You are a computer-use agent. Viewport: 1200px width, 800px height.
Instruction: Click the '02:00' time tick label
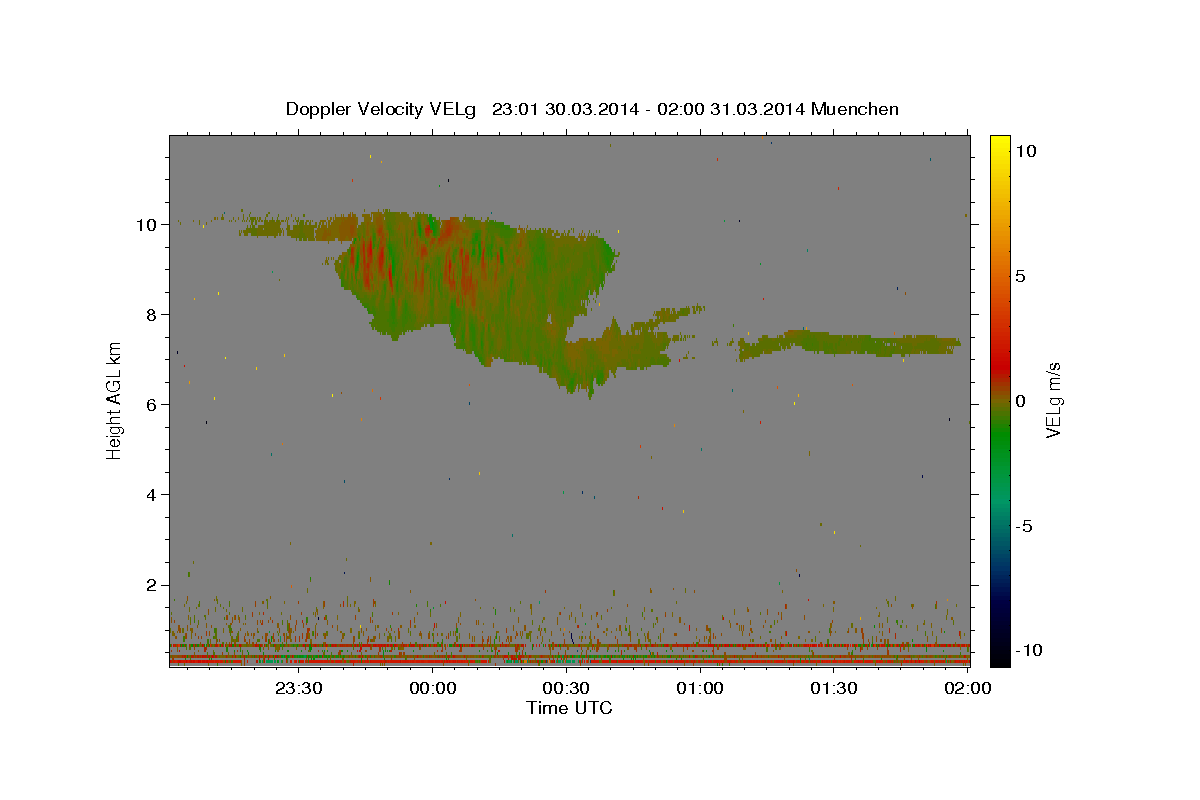click(x=967, y=688)
